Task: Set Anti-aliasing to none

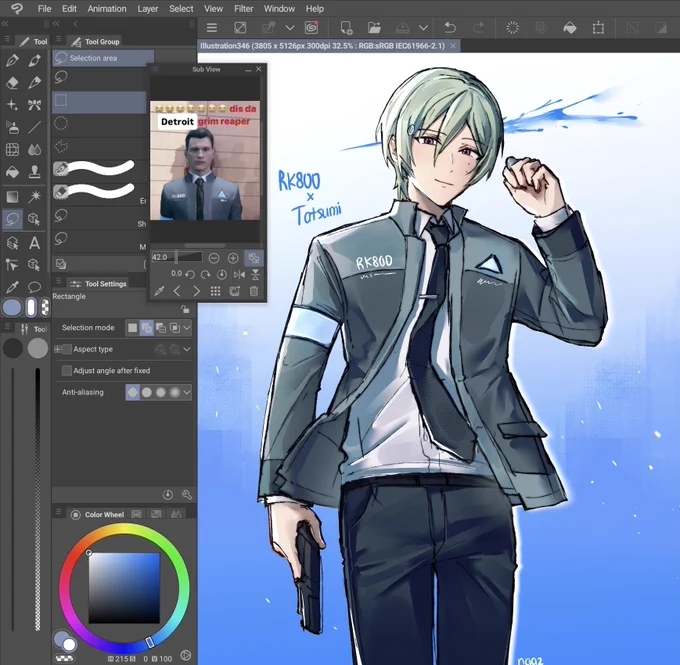Action: tap(133, 392)
